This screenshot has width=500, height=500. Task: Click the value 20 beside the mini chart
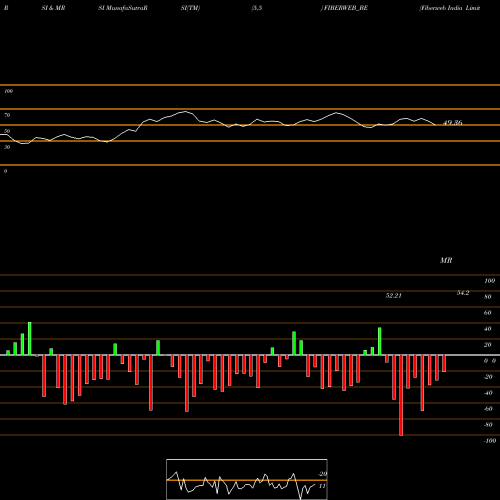pos(323,474)
